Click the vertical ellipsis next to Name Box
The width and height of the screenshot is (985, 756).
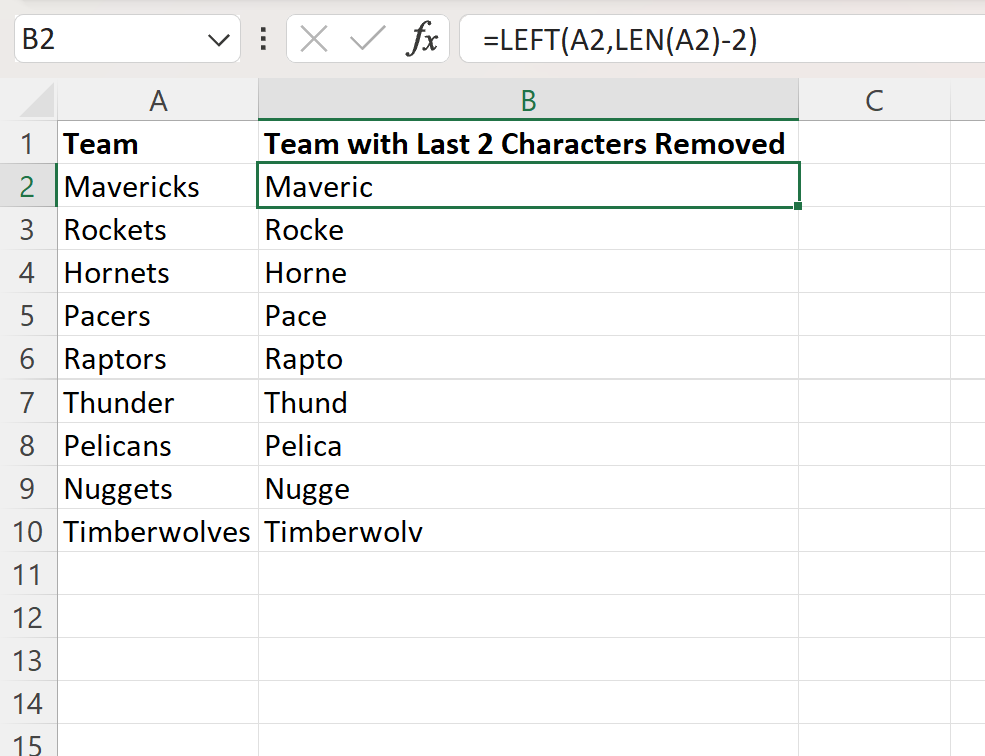(262, 39)
